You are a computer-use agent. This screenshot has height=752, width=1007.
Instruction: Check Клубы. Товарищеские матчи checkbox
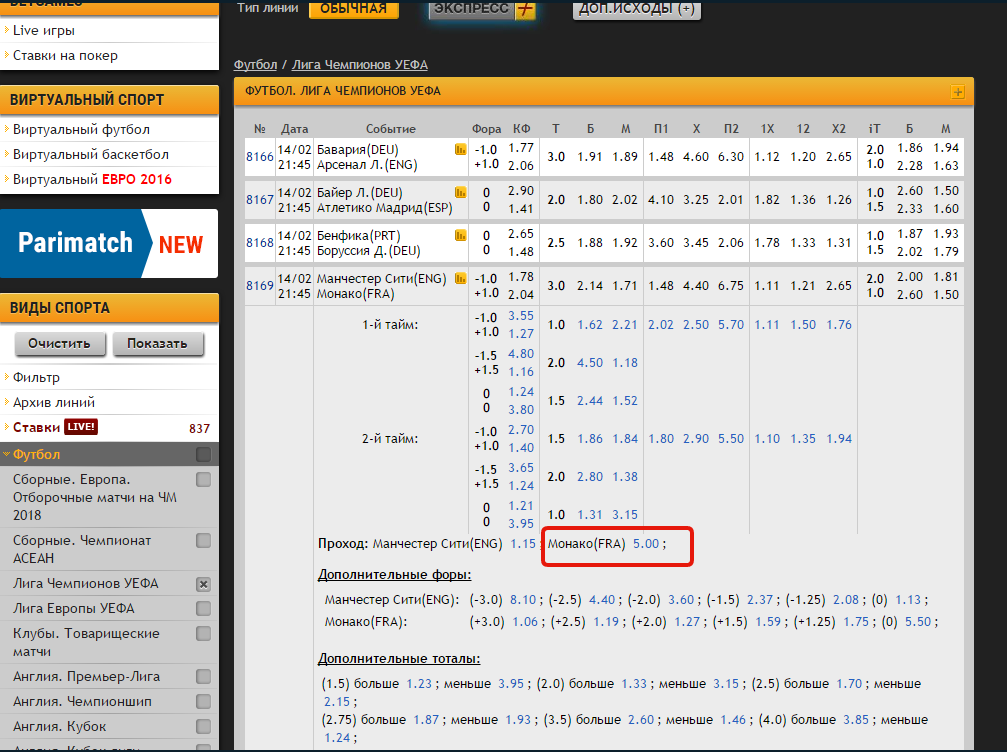click(x=204, y=634)
